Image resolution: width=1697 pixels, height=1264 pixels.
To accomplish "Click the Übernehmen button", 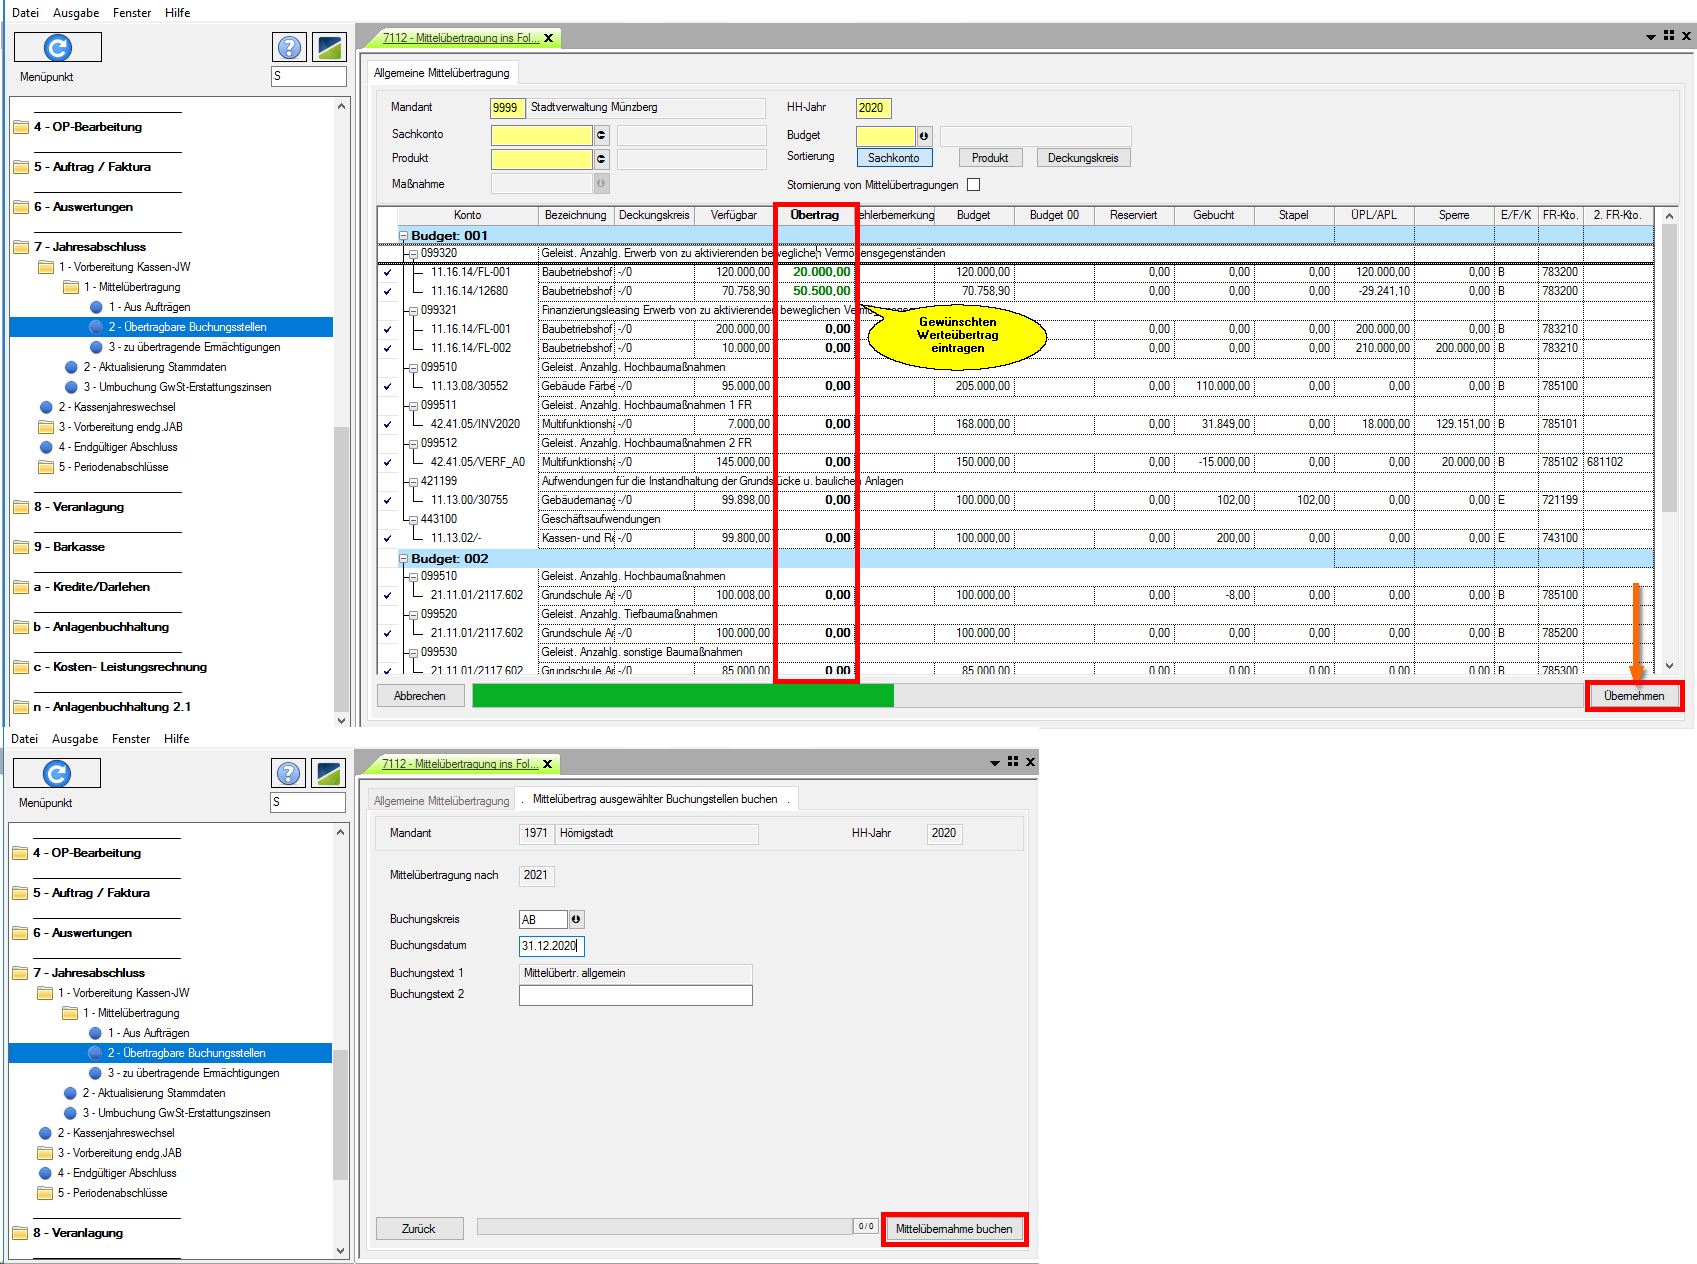I will pyautogui.click(x=1634, y=696).
